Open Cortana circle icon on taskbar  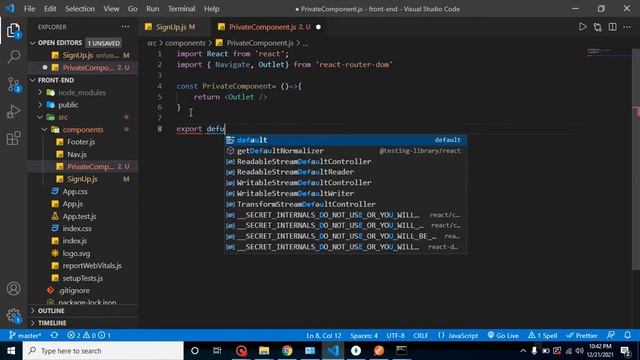coord(195,351)
